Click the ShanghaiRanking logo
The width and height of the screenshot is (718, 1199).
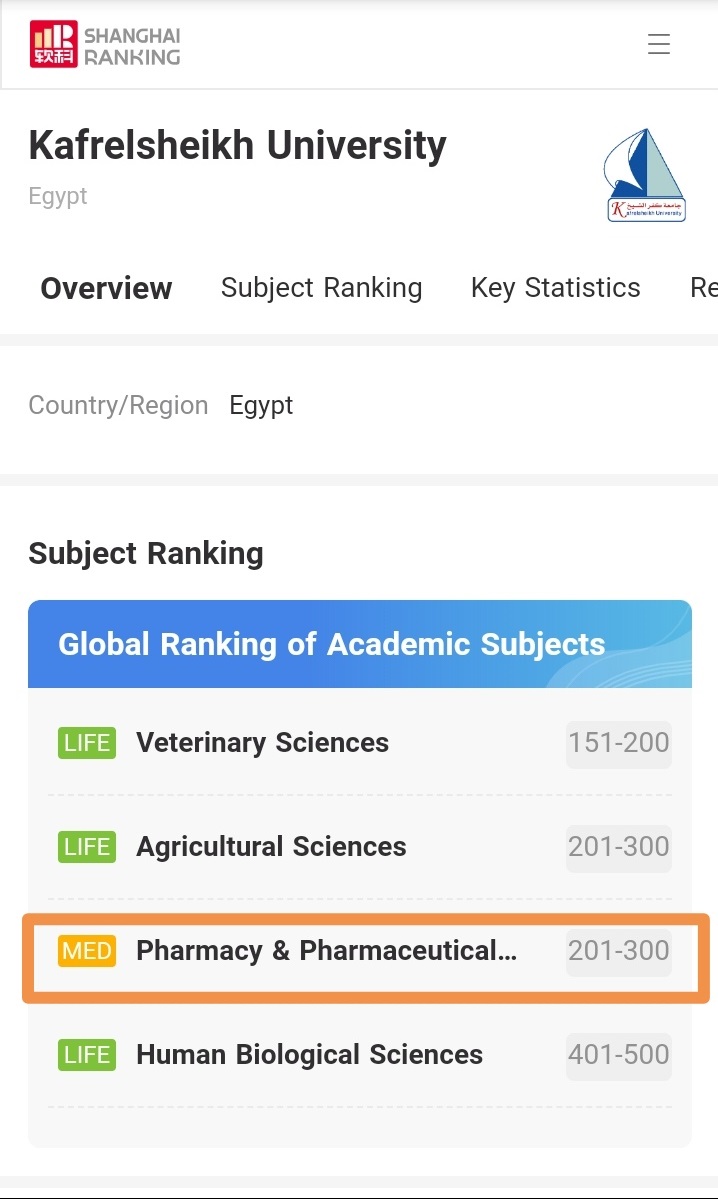pyautogui.click(x=105, y=45)
